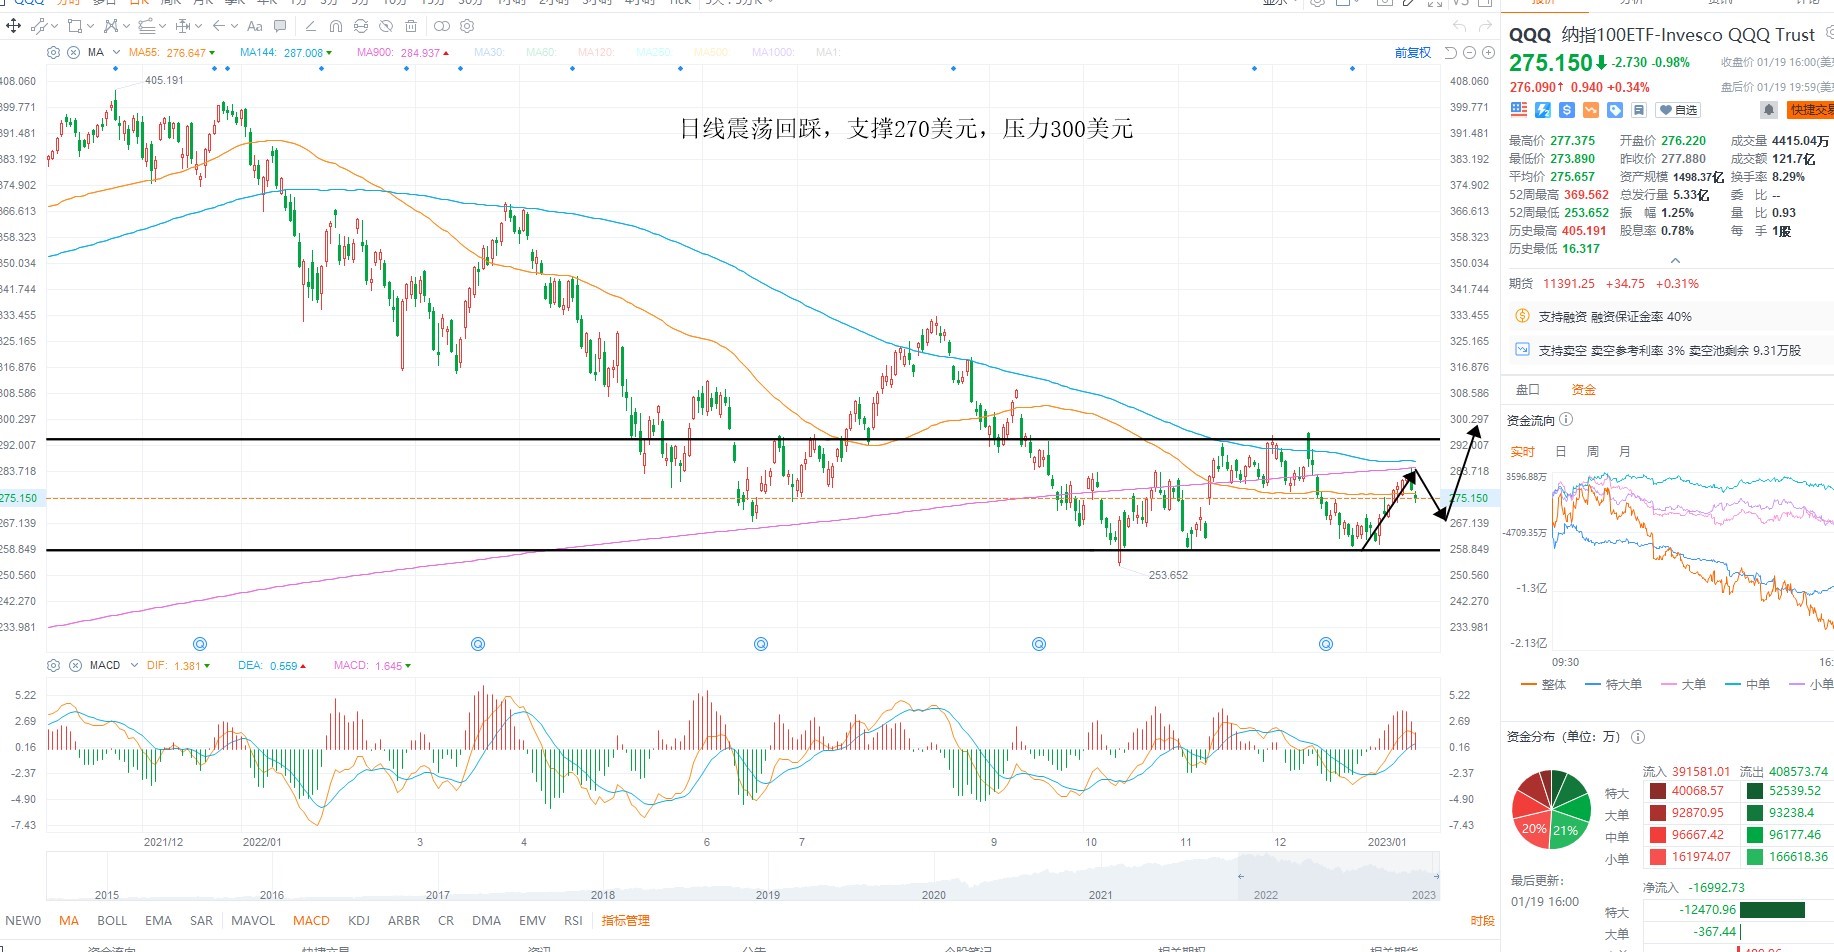This screenshot has width=1834, height=952.
Task: Expand the MACD indicator dropdown arrow
Action: (x=134, y=665)
